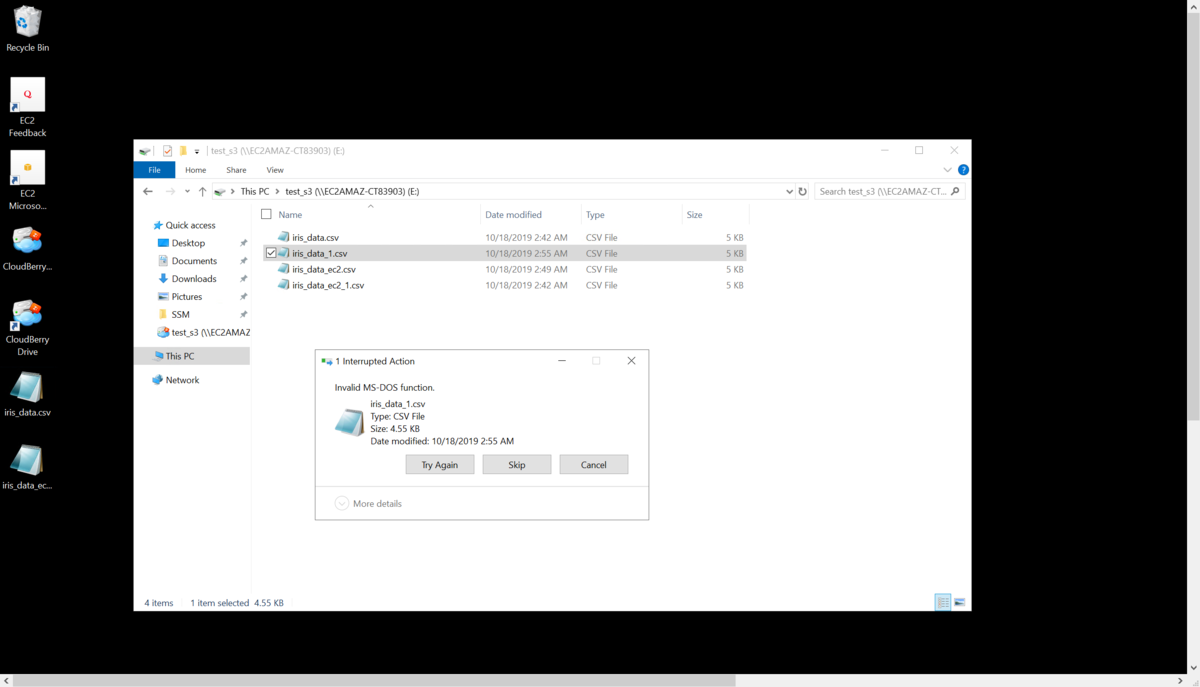1200x687 pixels.
Task: Go forward with the Forward arrow
Action: coord(170,191)
